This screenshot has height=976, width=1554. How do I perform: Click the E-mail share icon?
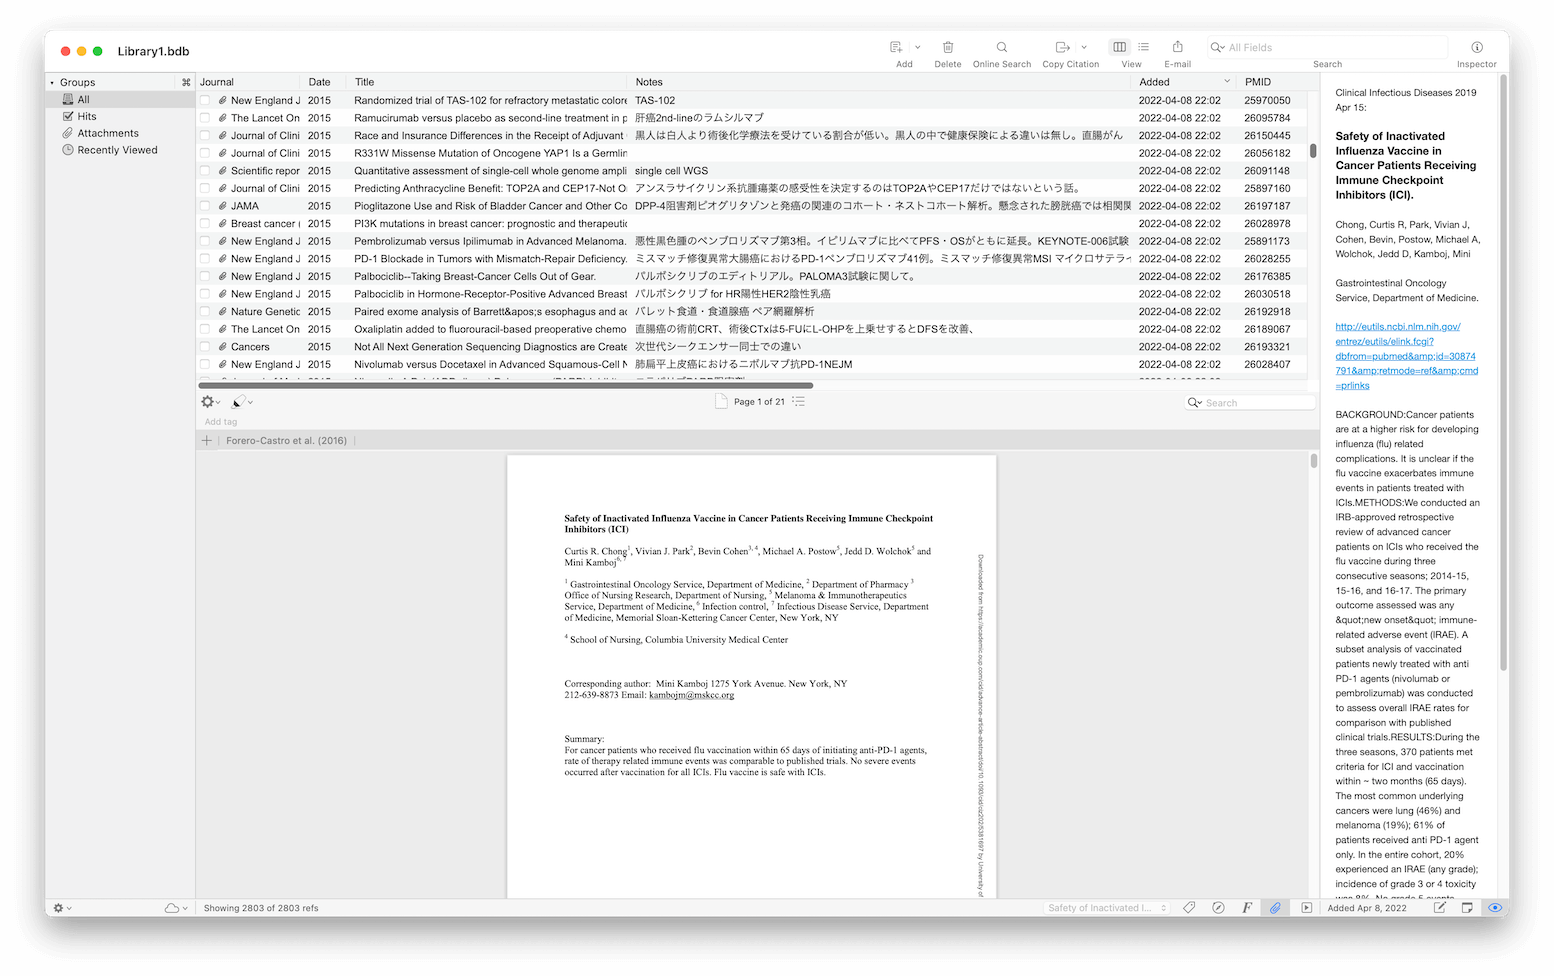(x=1177, y=47)
